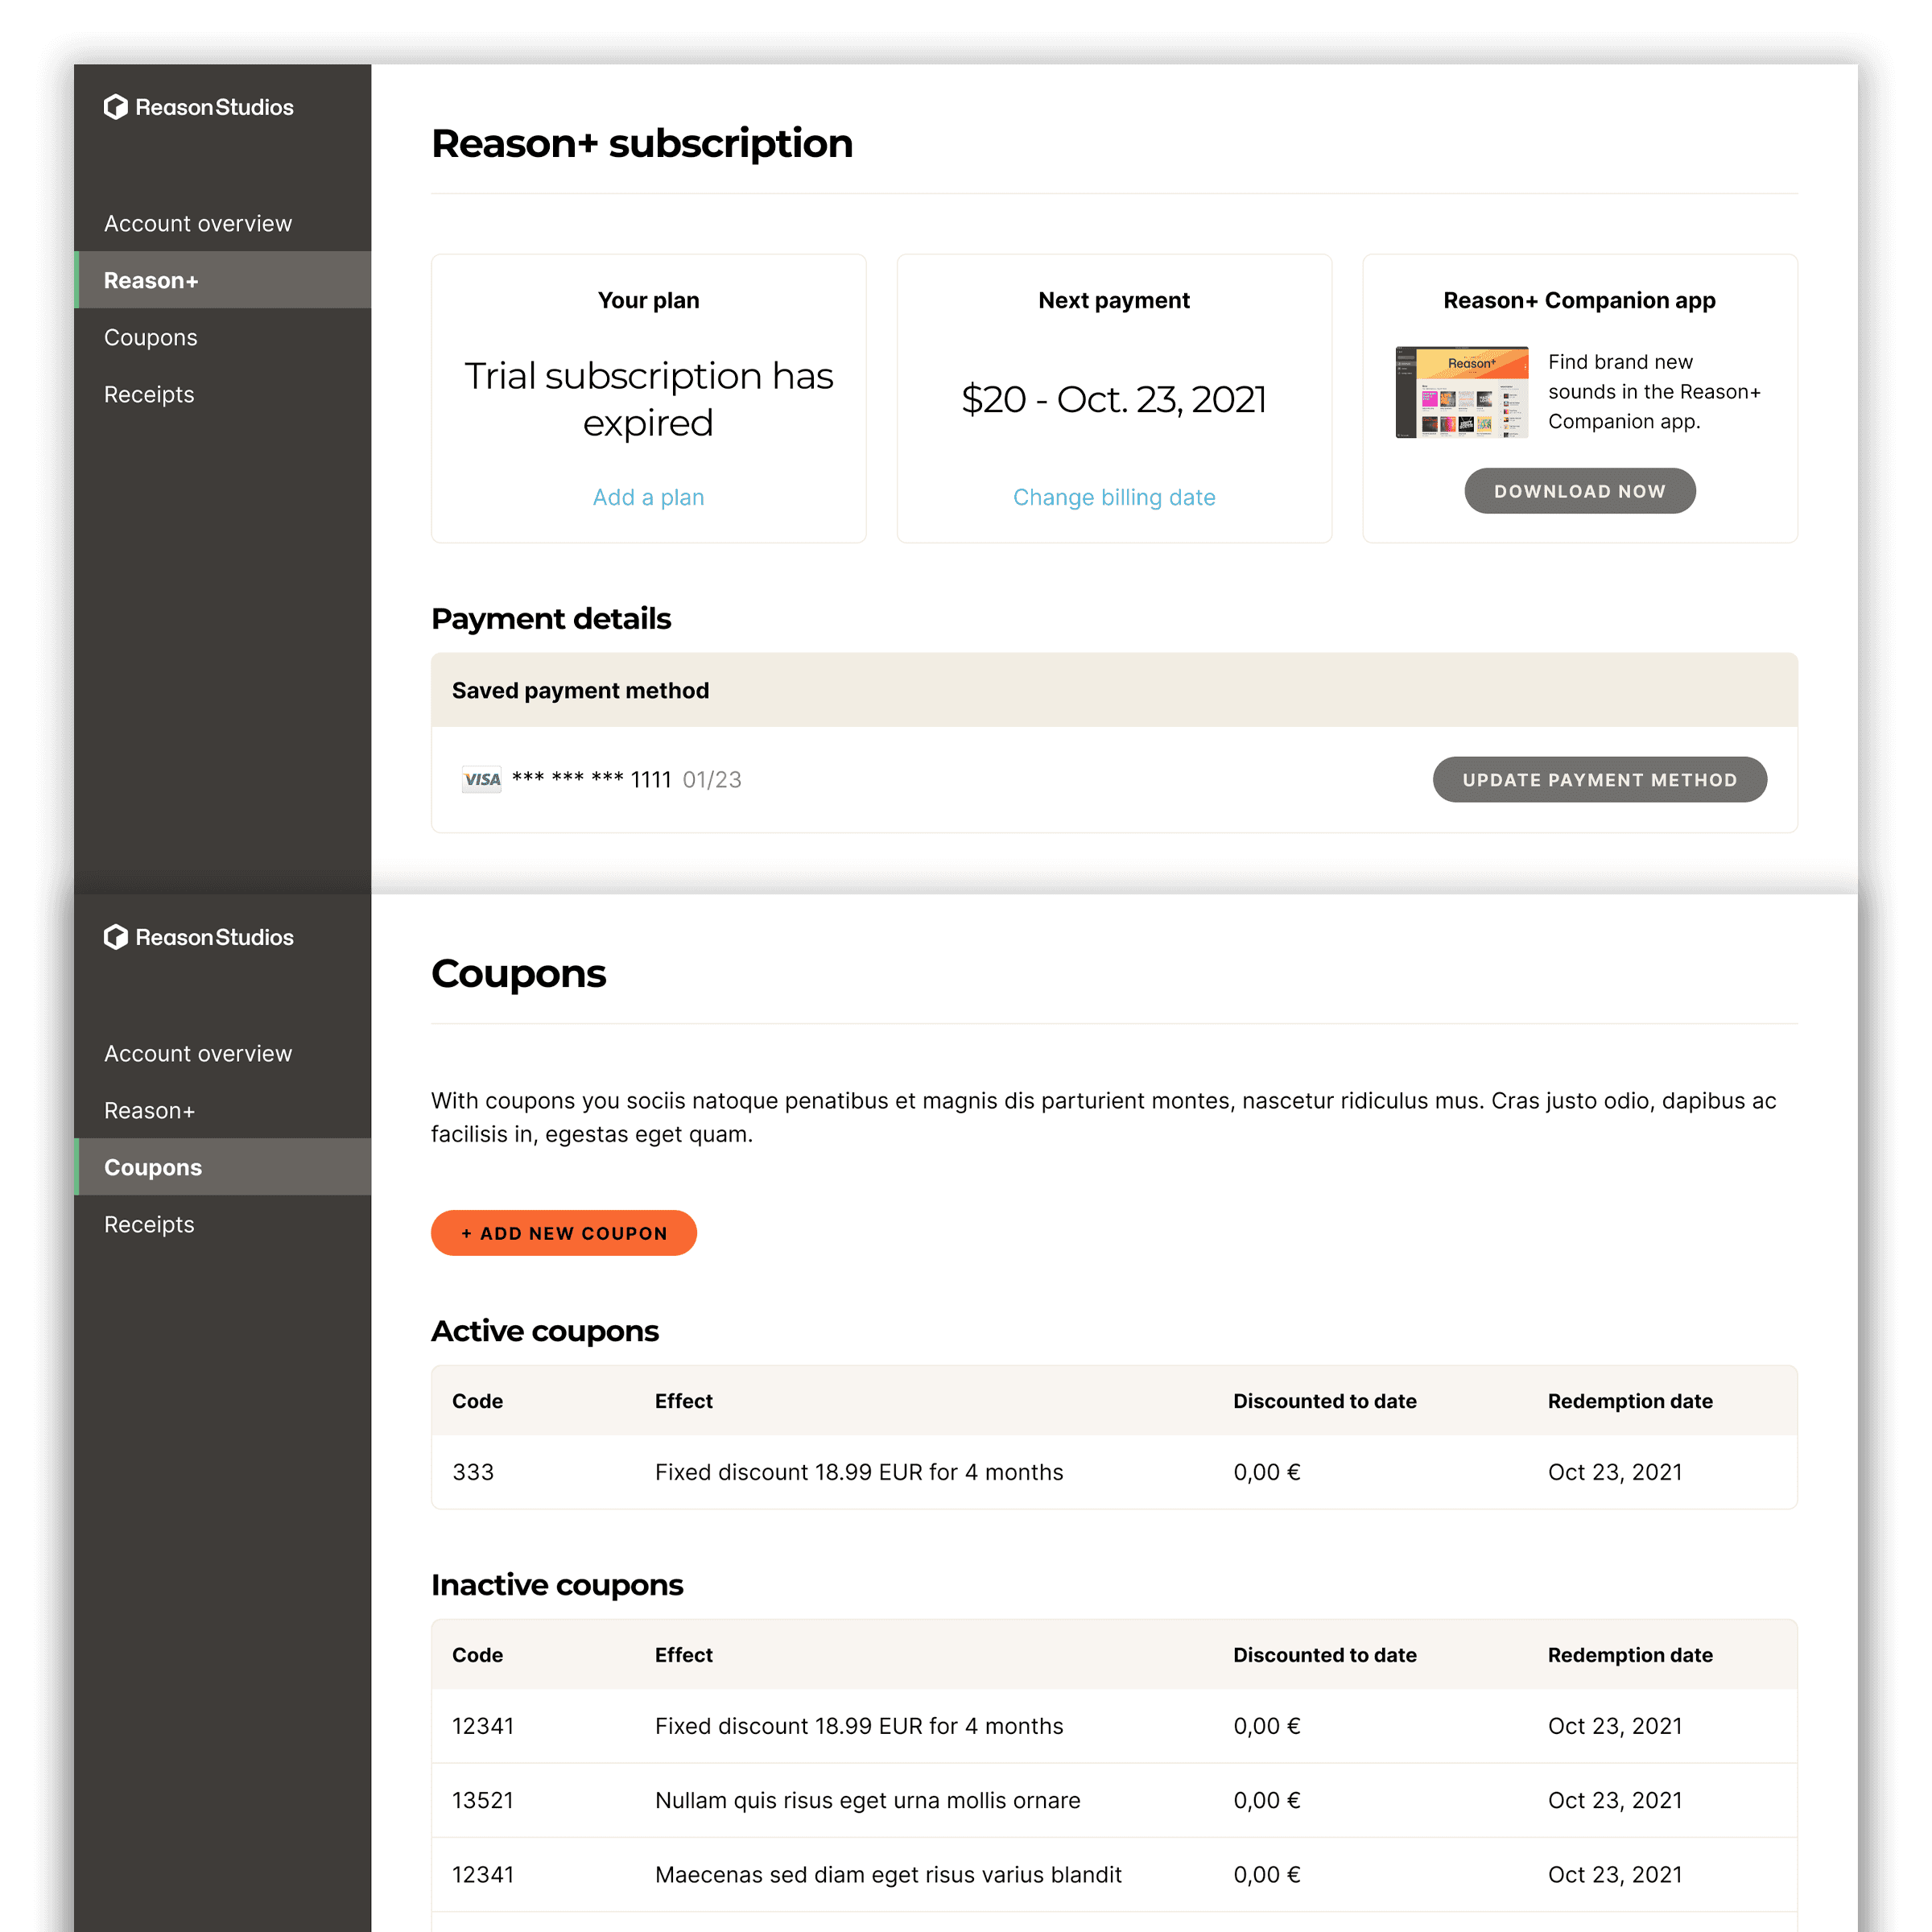Screen dimensions: 1932x1932
Task: Click the Add a plan link
Action: point(648,497)
